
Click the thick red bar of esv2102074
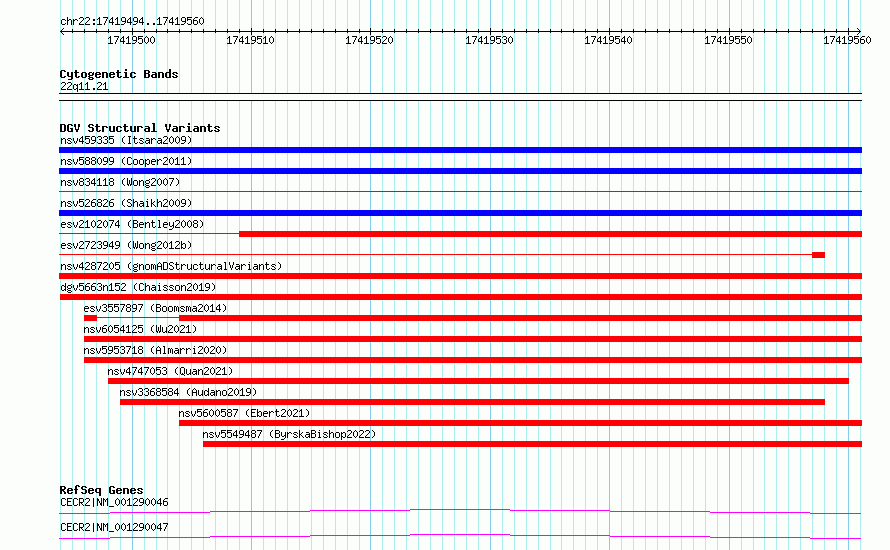coord(551,234)
